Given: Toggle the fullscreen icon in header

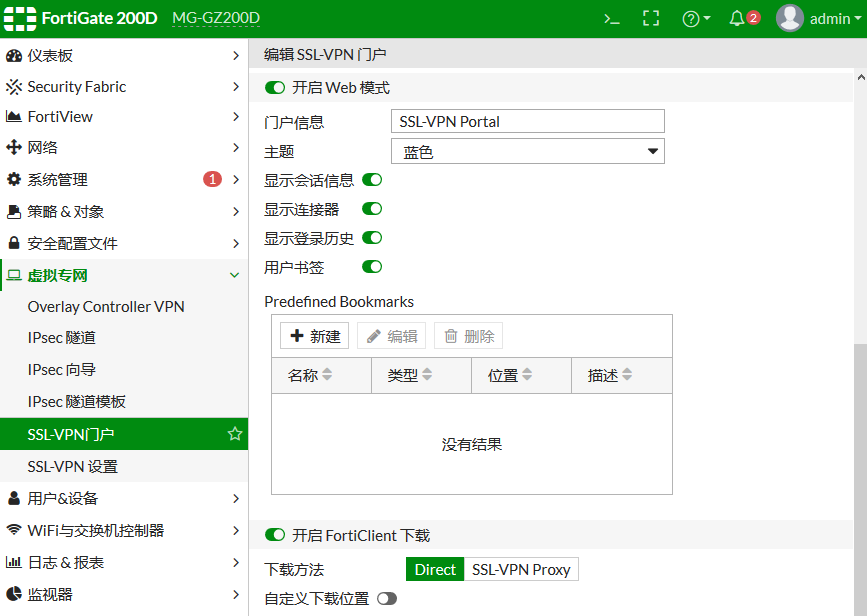Looking at the screenshot, I should [x=651, y=19].
